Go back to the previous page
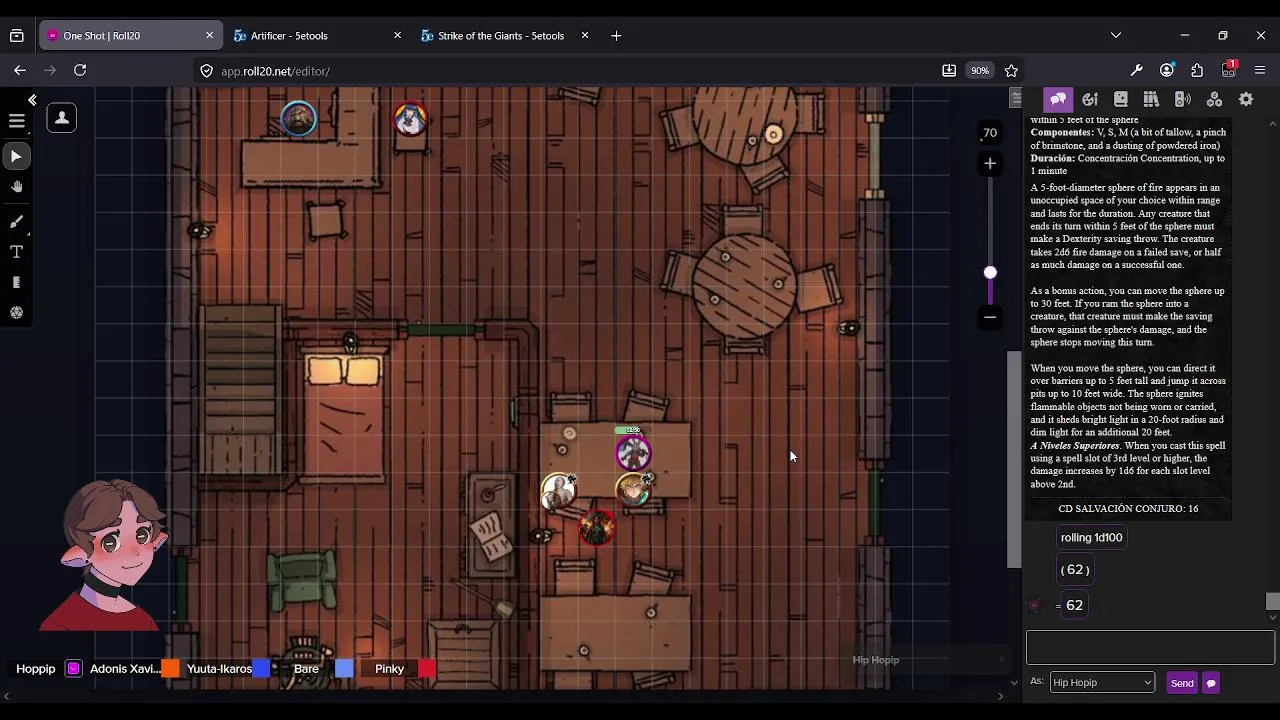Image resolution: width=1280 pixels, height=720 pixels. [20, 70]
